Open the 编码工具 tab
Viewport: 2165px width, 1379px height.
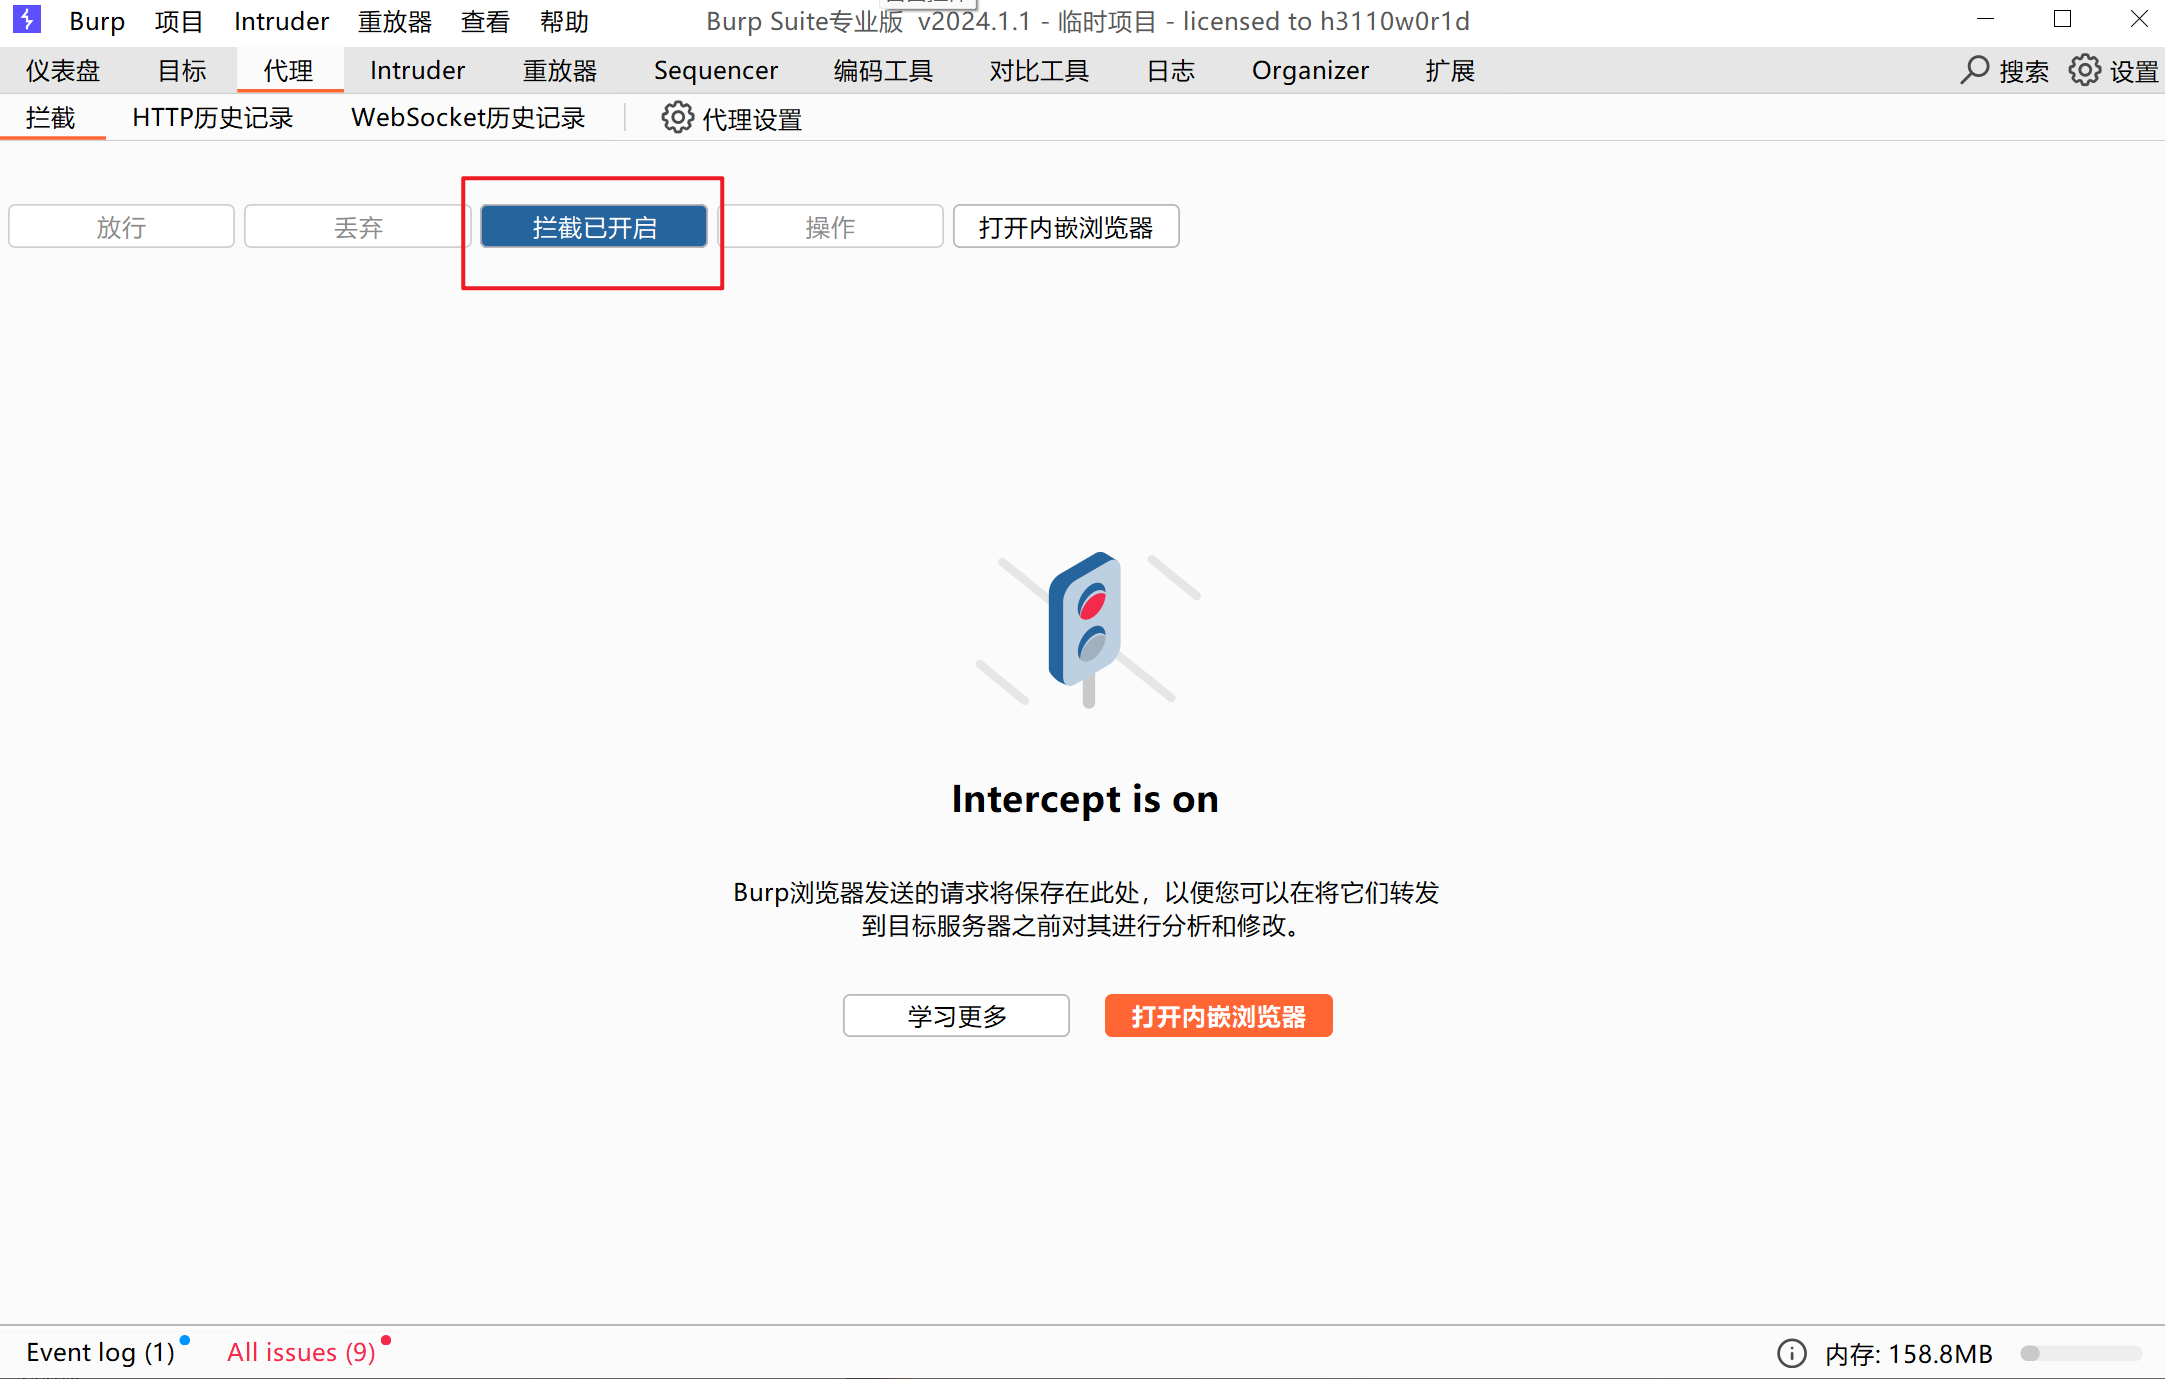point(883,70)
